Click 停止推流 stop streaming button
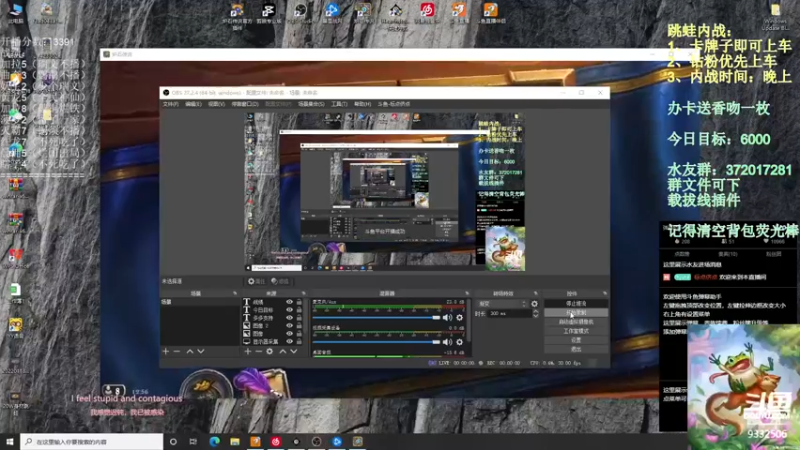Screen dimensions: 800x450 [576, 303]
